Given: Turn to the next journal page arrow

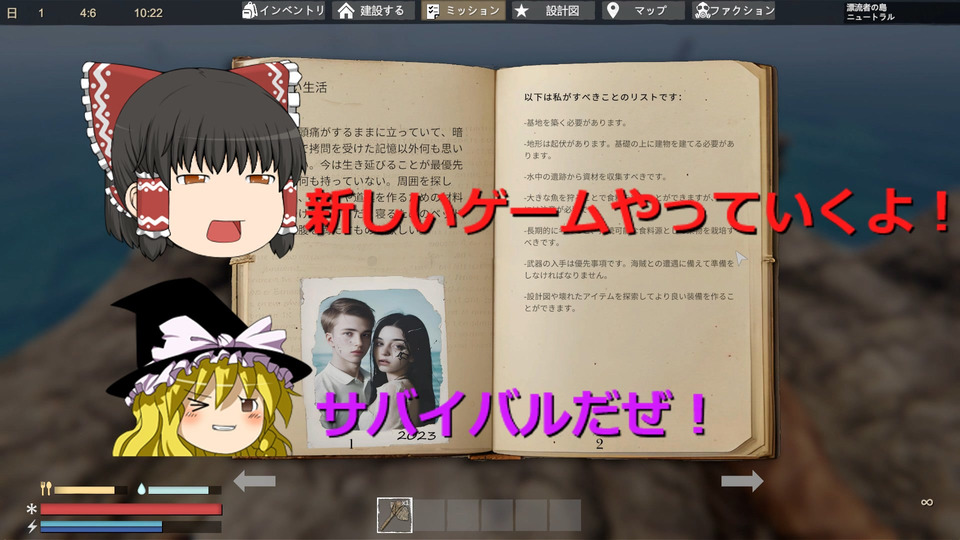Looking at the screenshot, I should point(742,481).
